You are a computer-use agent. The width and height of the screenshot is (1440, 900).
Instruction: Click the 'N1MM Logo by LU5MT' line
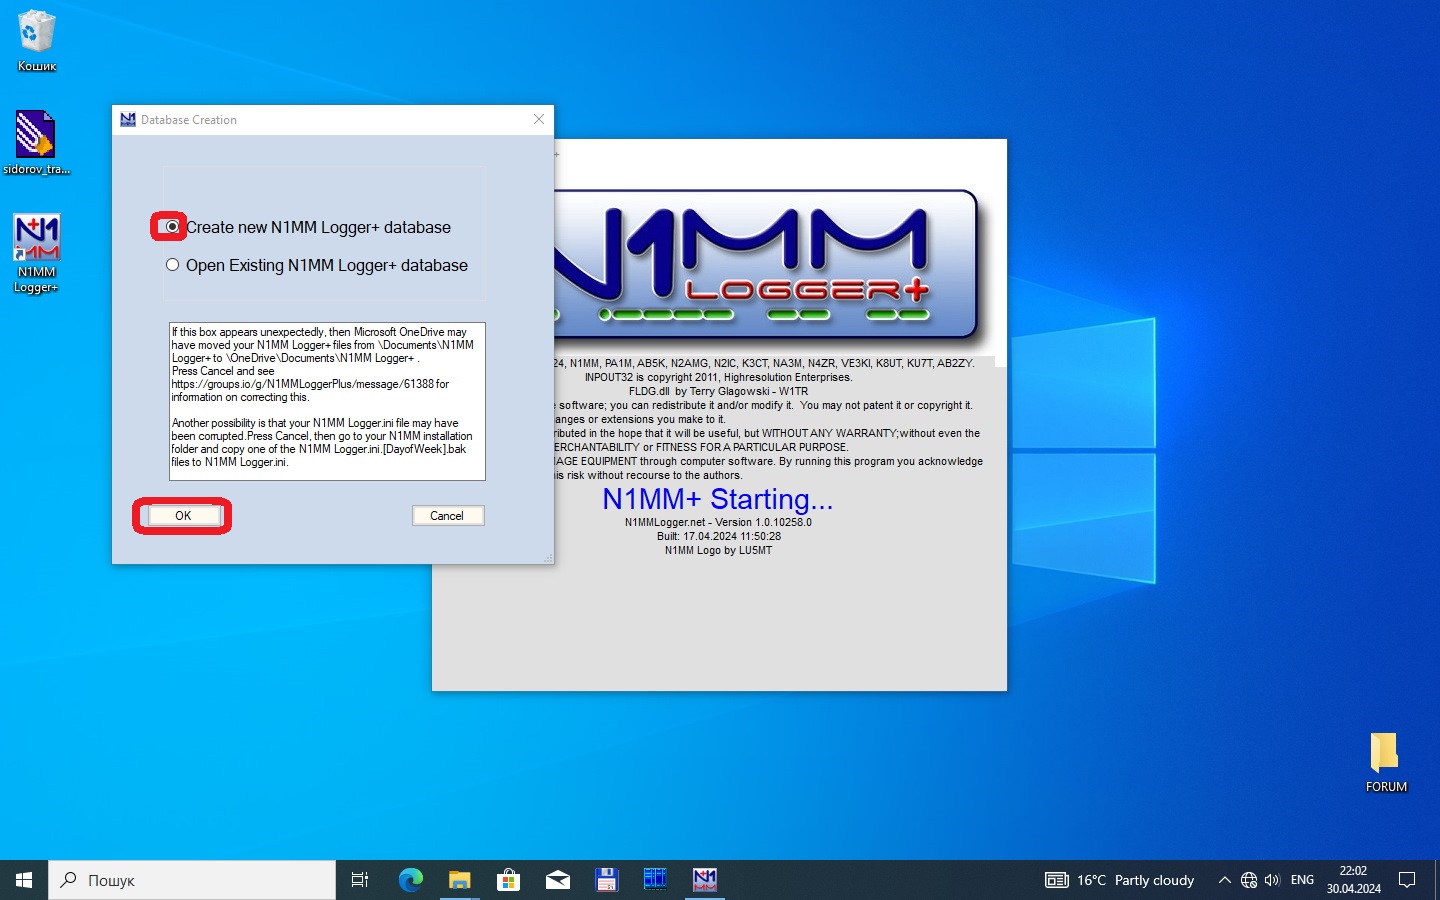[718, 550]
